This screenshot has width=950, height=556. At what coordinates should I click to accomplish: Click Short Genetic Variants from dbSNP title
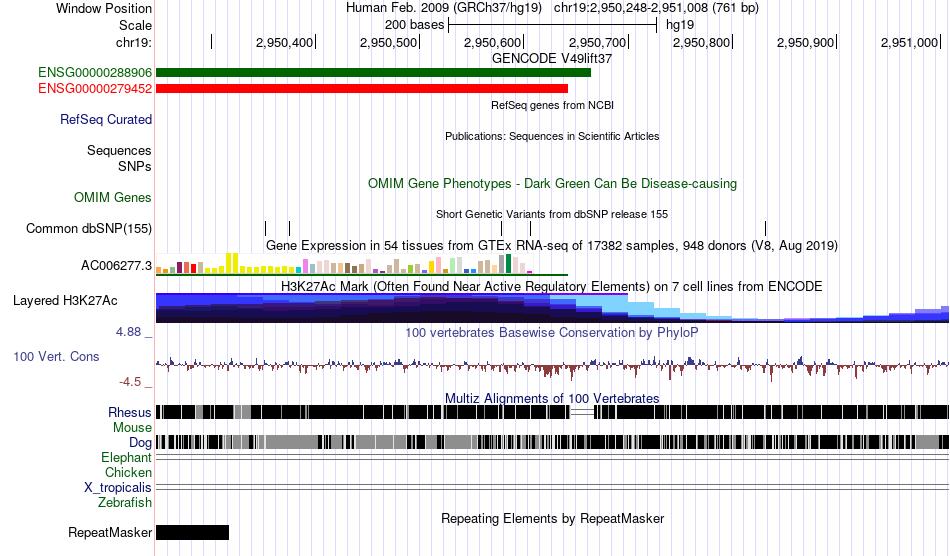tap(552, 214)
